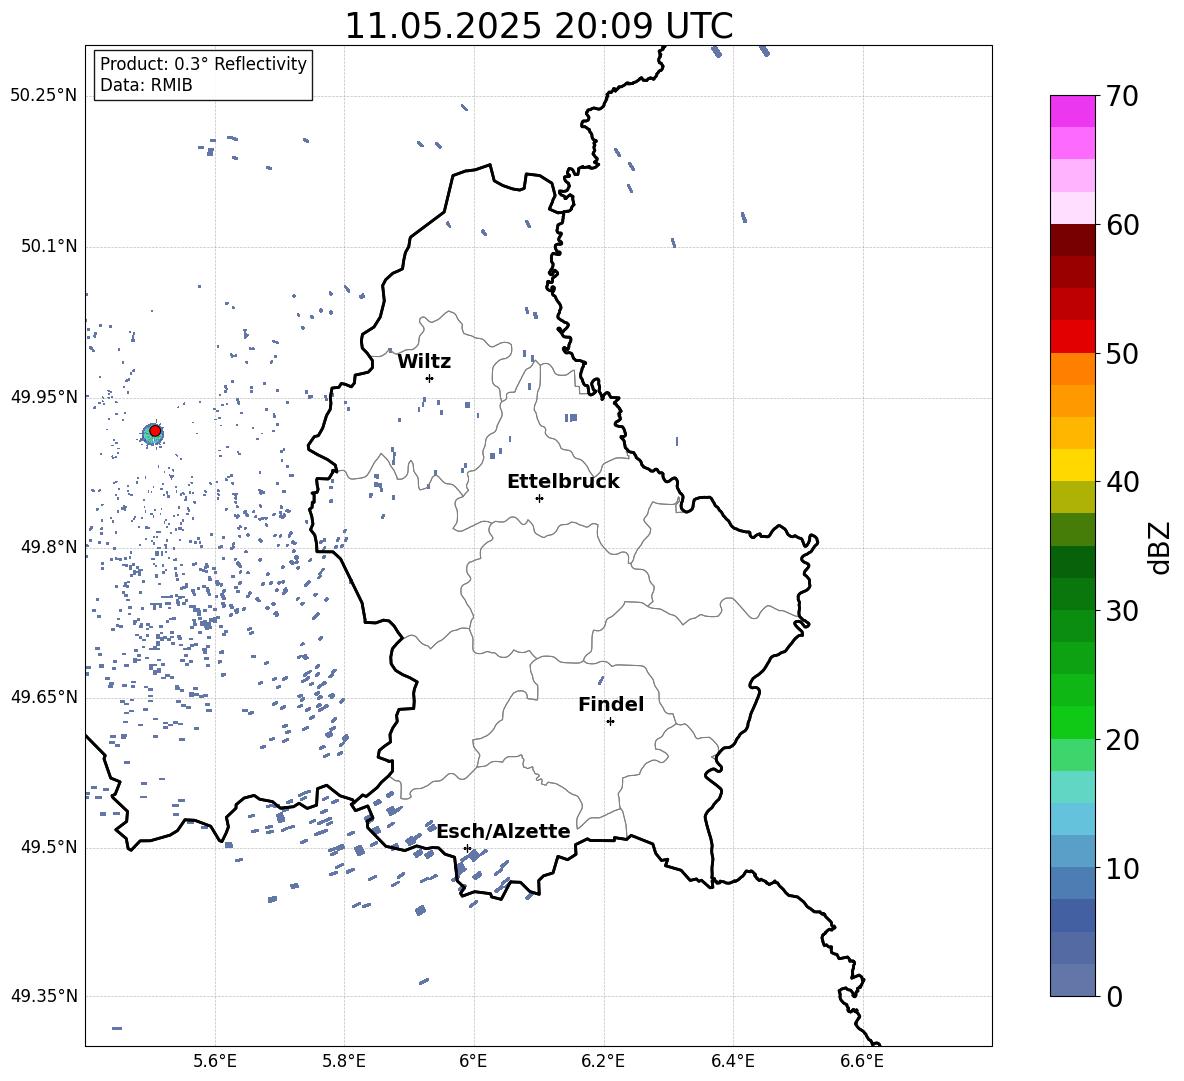Click the red radar site marker
1184x1081 pixels.
coord(155,431)
